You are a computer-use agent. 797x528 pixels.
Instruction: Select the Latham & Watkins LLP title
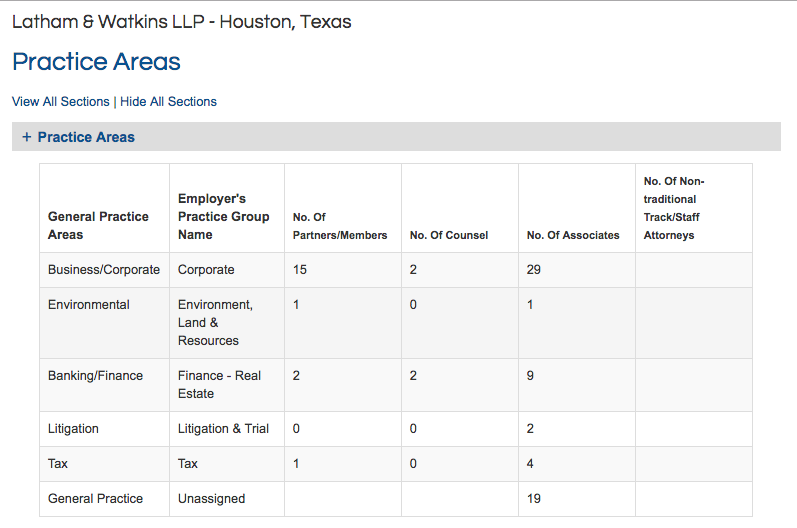(x=181, y=22)
